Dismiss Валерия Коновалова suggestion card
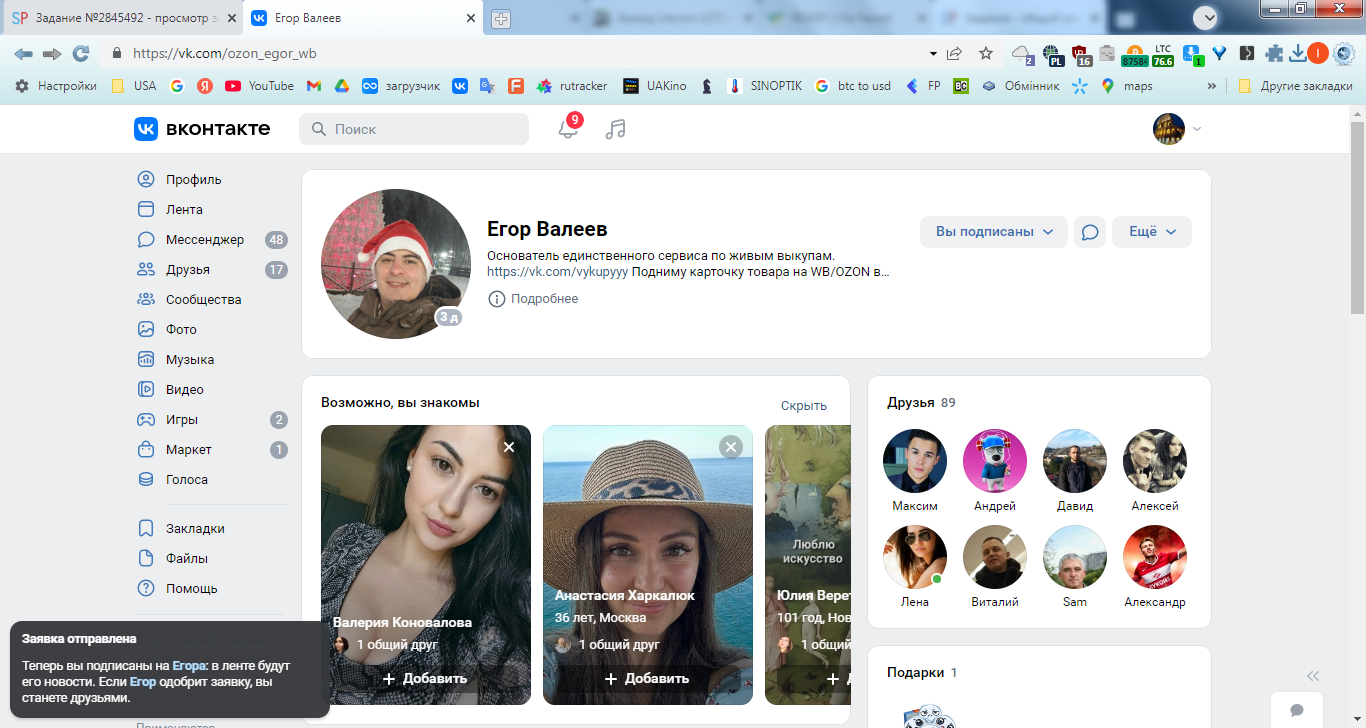1366x728 pixels. [x=509, y=447]
